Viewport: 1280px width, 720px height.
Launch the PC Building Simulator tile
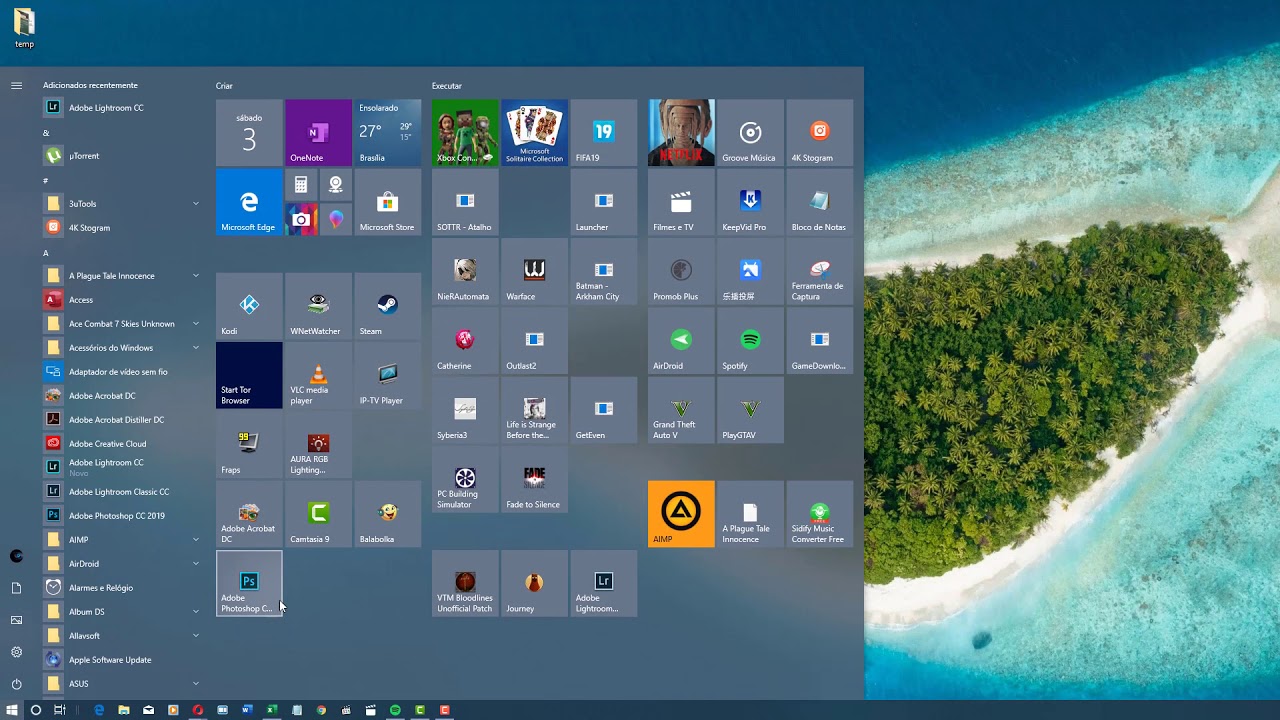(x=465, y=479)
